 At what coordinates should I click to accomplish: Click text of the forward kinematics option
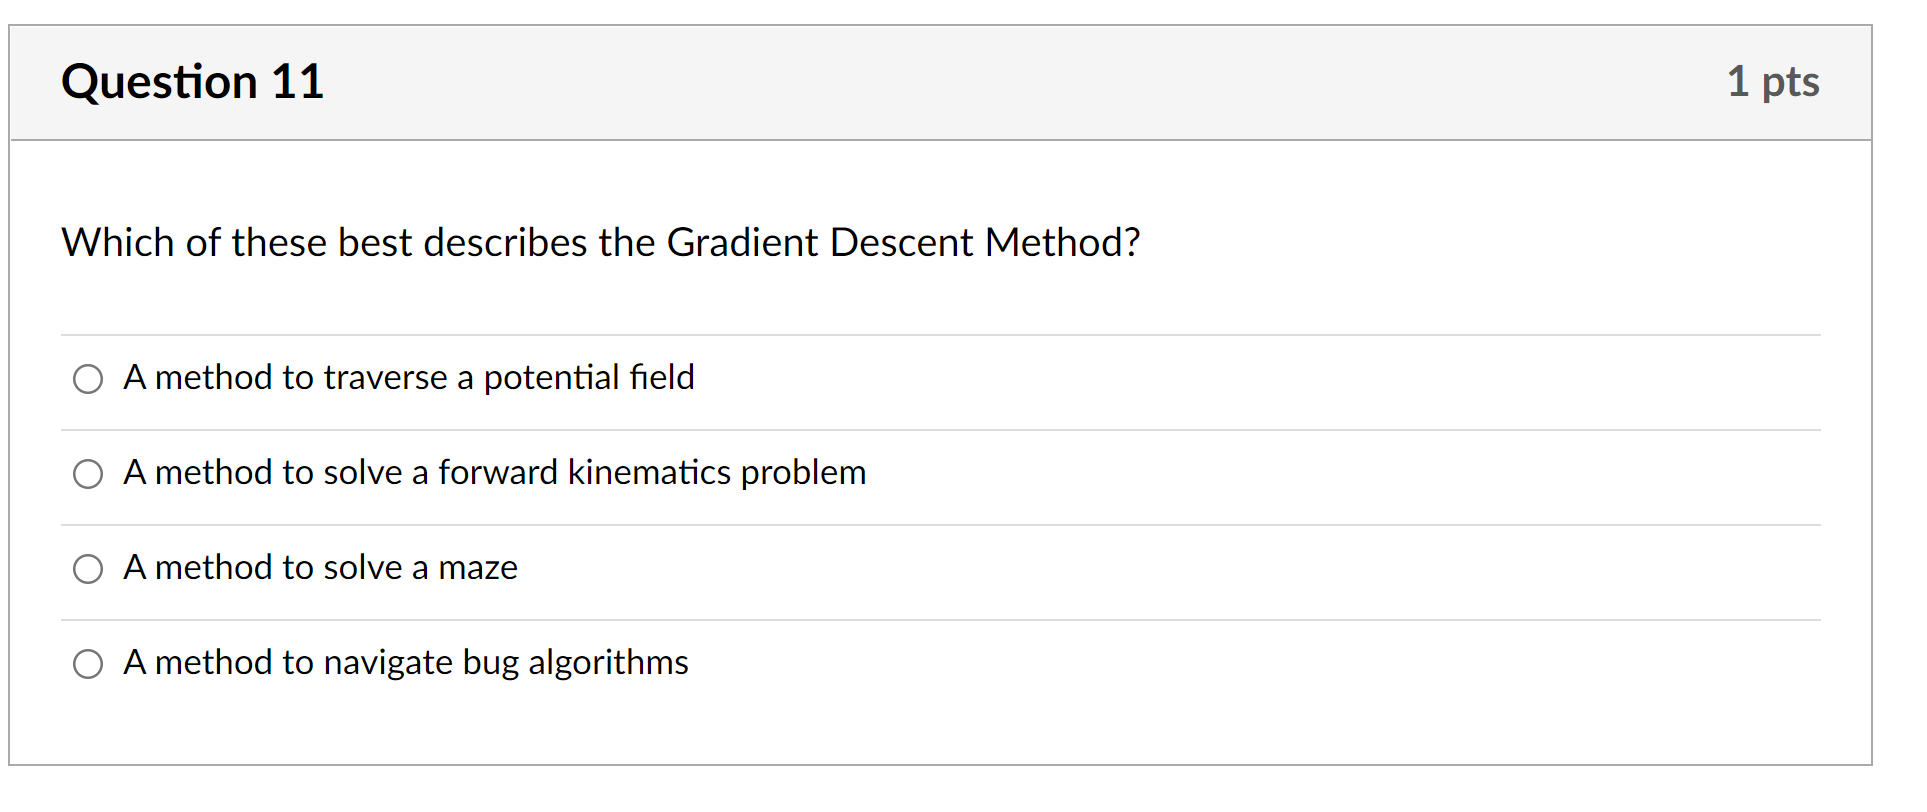pos(494,474)
